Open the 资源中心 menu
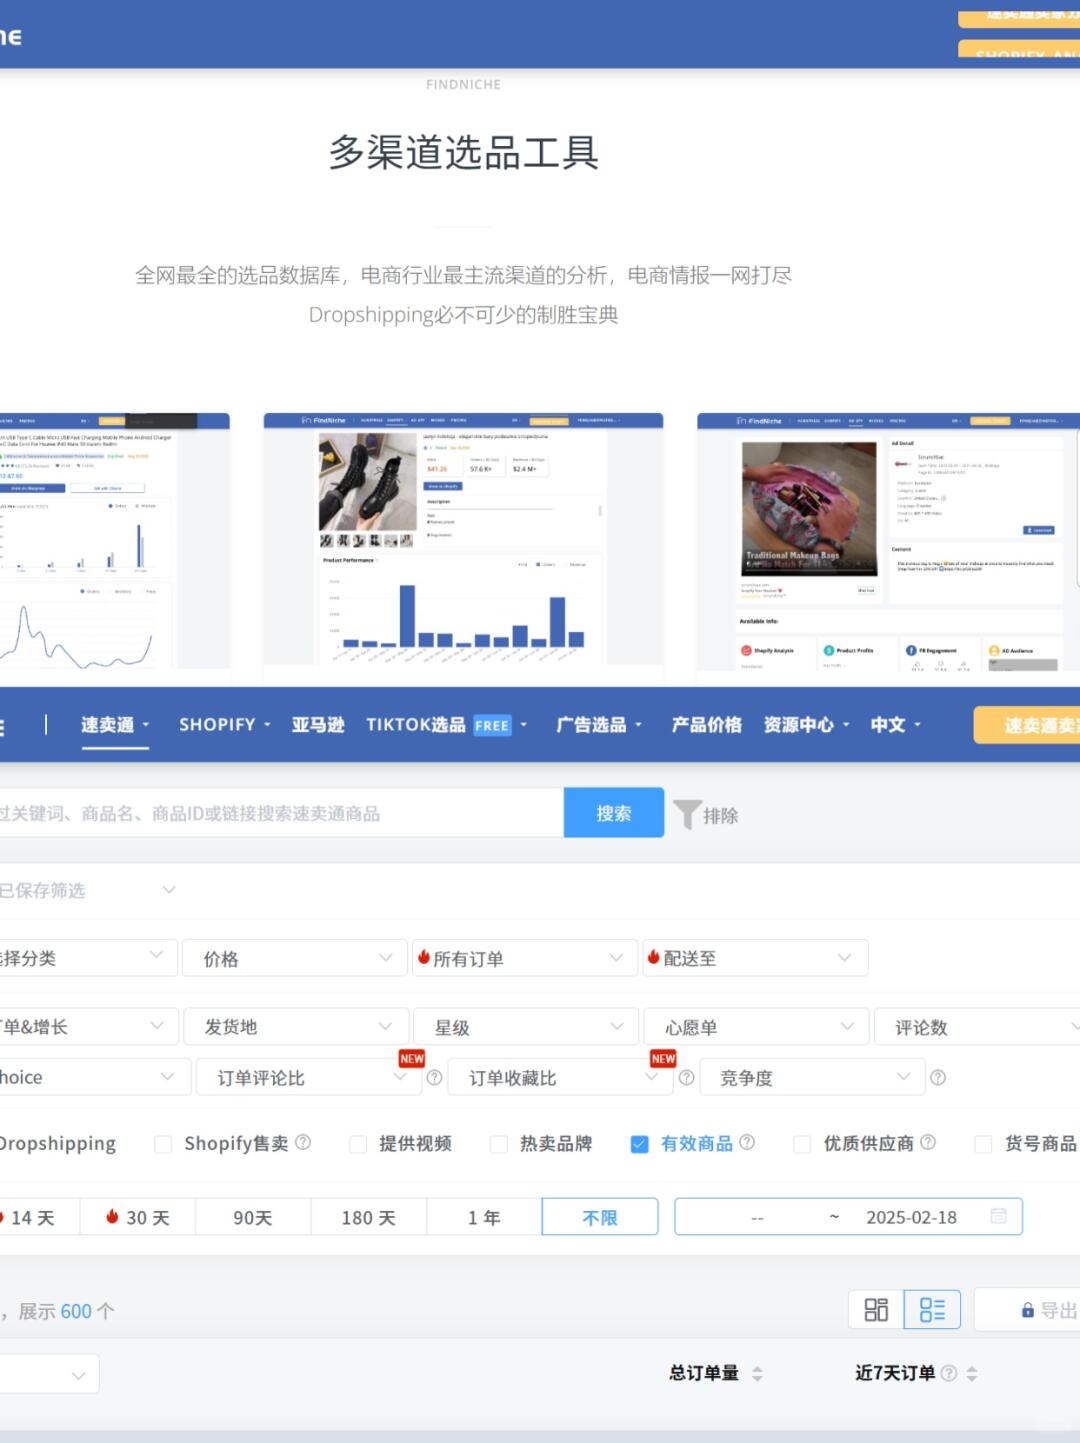The width and height of the screenshot is (1080, 1443). (806, 725)
